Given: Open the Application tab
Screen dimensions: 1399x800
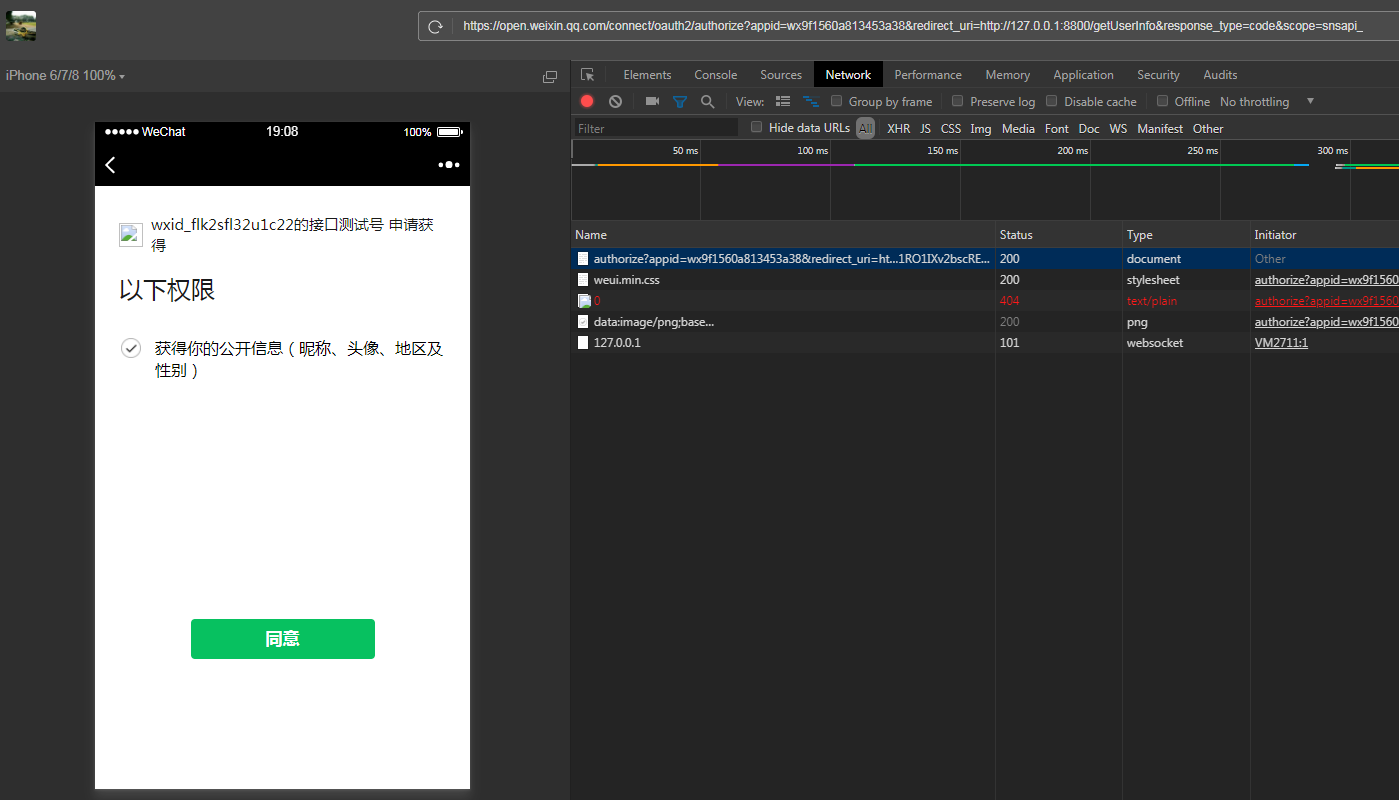Looking at the screenshot, I should point(1083,75).
